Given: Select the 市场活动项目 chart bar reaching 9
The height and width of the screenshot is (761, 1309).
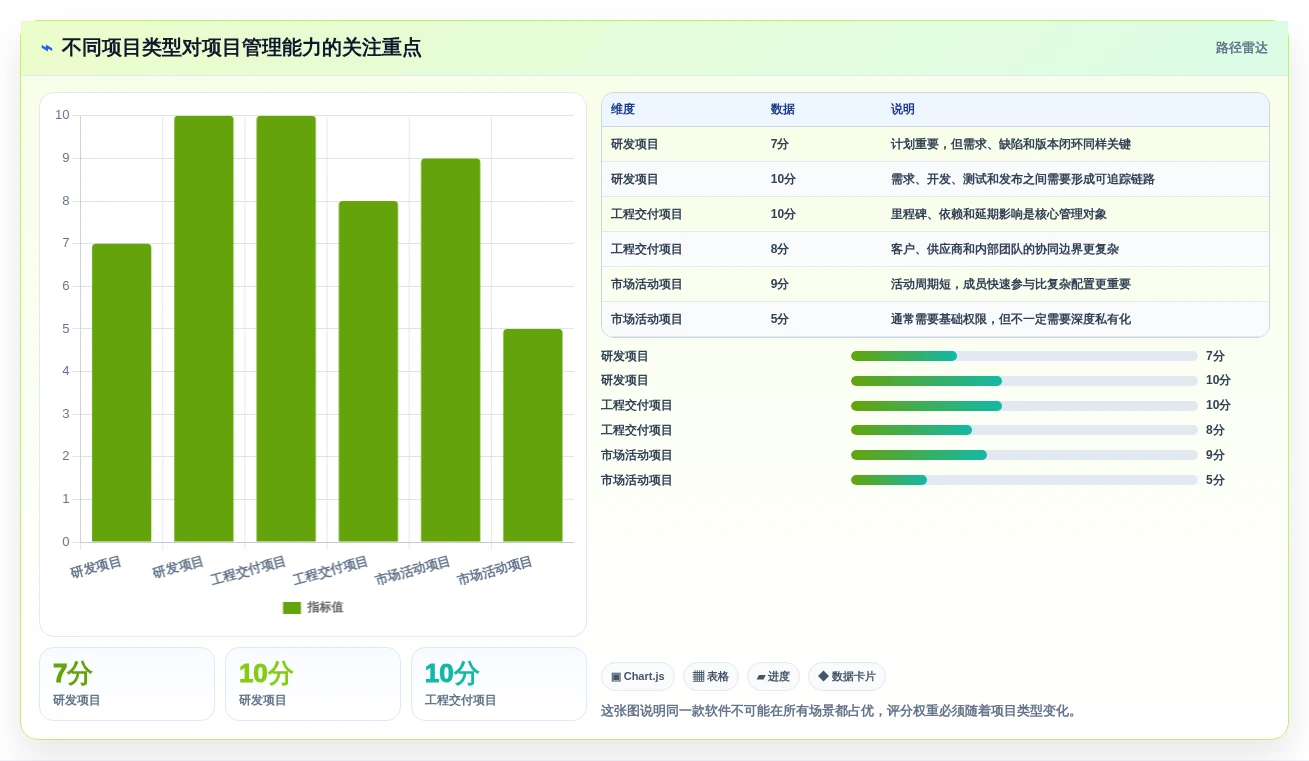Looking at the screenshot, I should click(450, 350).
